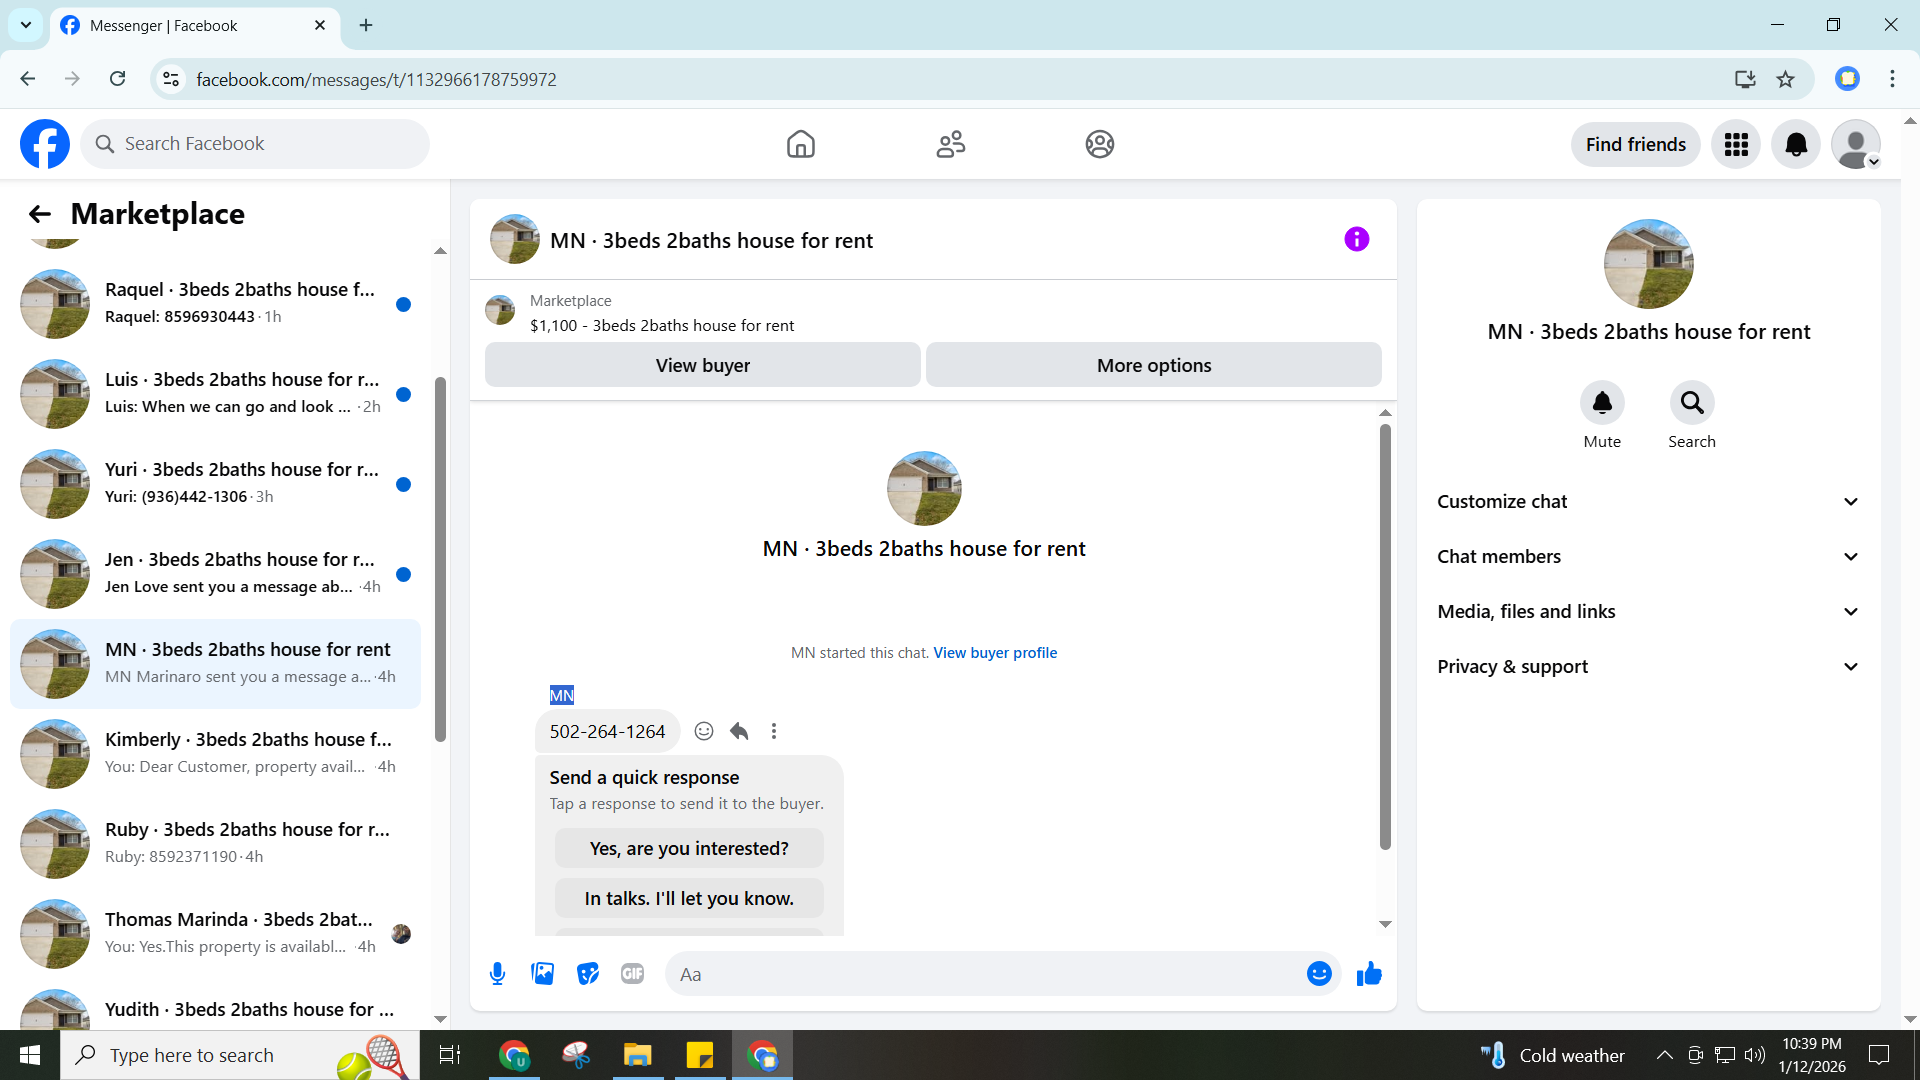Toggle the purple conversation info icon
The width and height of the screenshot is (1920, 1080).
(1356, 239)
